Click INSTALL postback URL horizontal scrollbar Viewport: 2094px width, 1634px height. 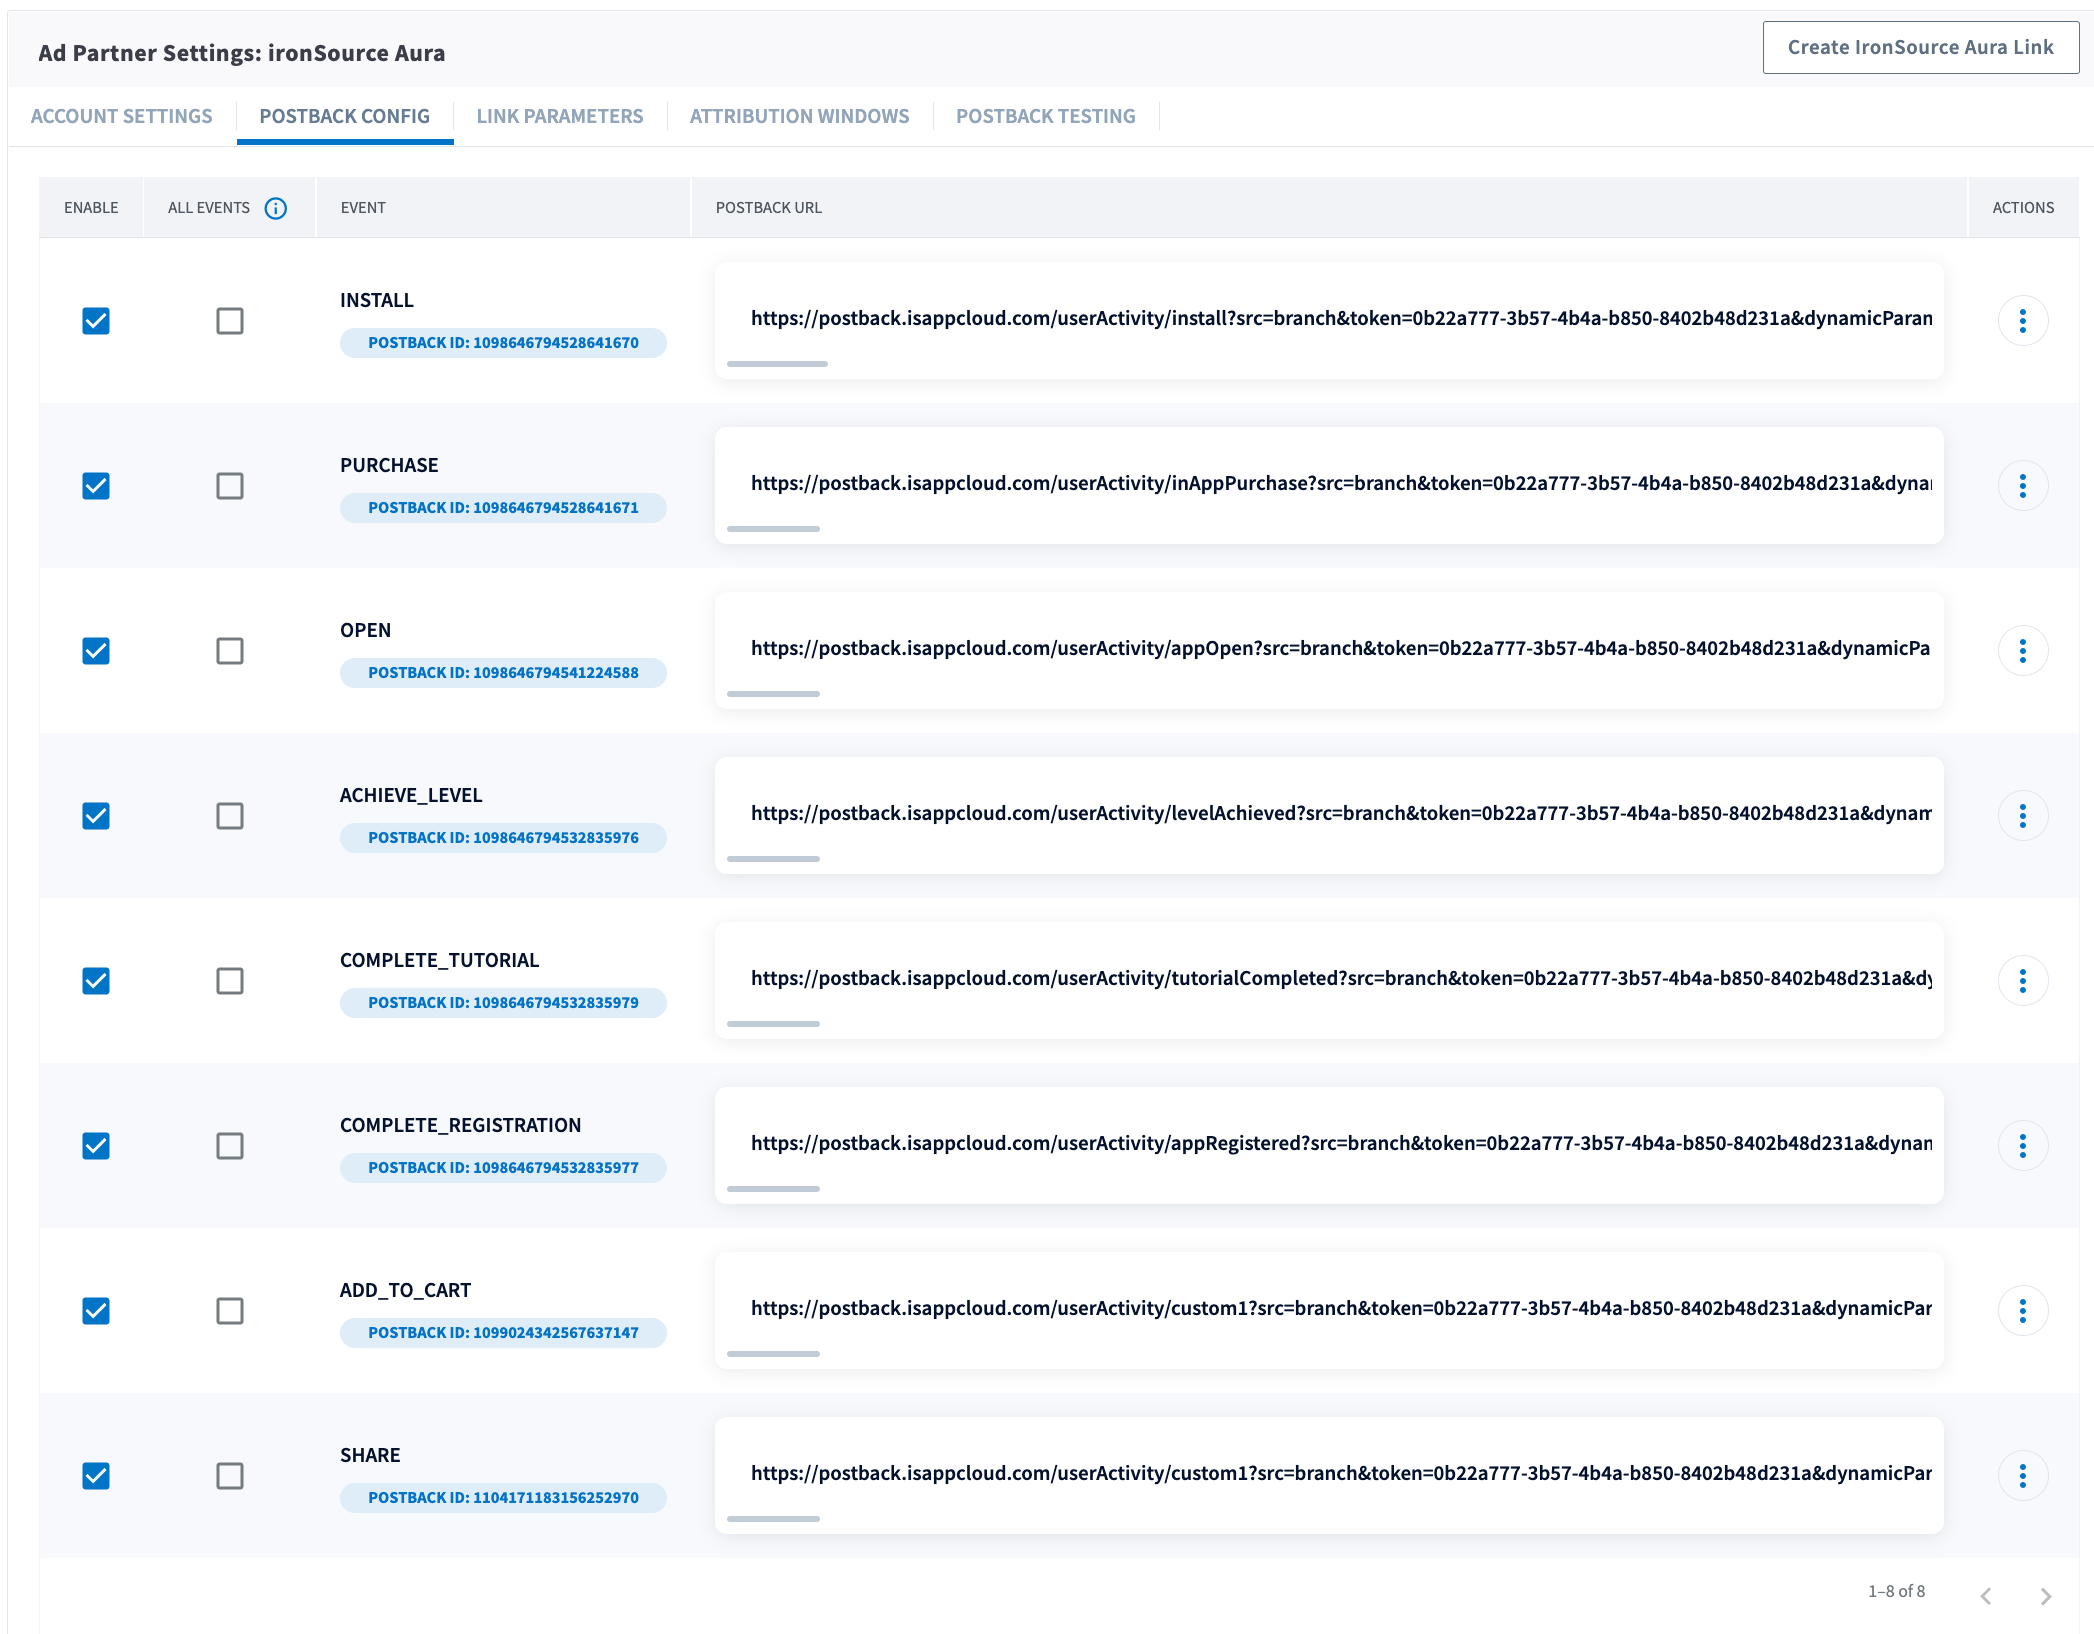click(777, 364)
